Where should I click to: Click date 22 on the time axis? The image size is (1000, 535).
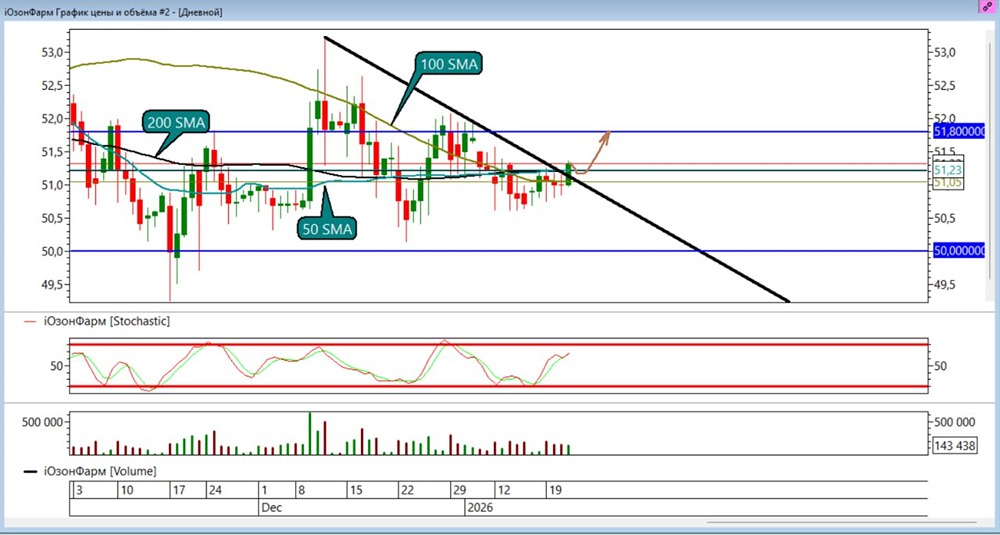tap(407, 490)
